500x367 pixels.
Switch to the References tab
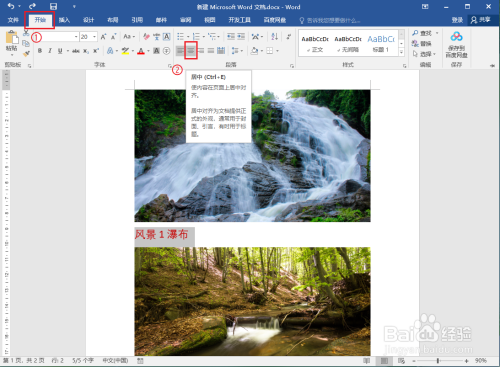137,20
